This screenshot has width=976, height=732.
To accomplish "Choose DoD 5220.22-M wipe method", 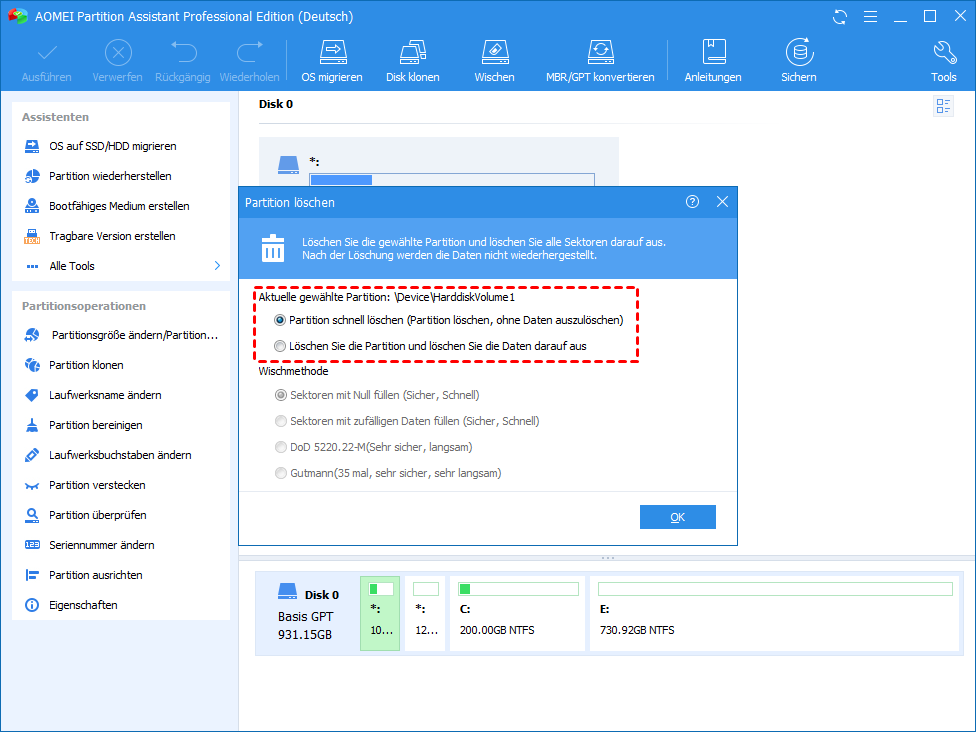I will [281, 447].
